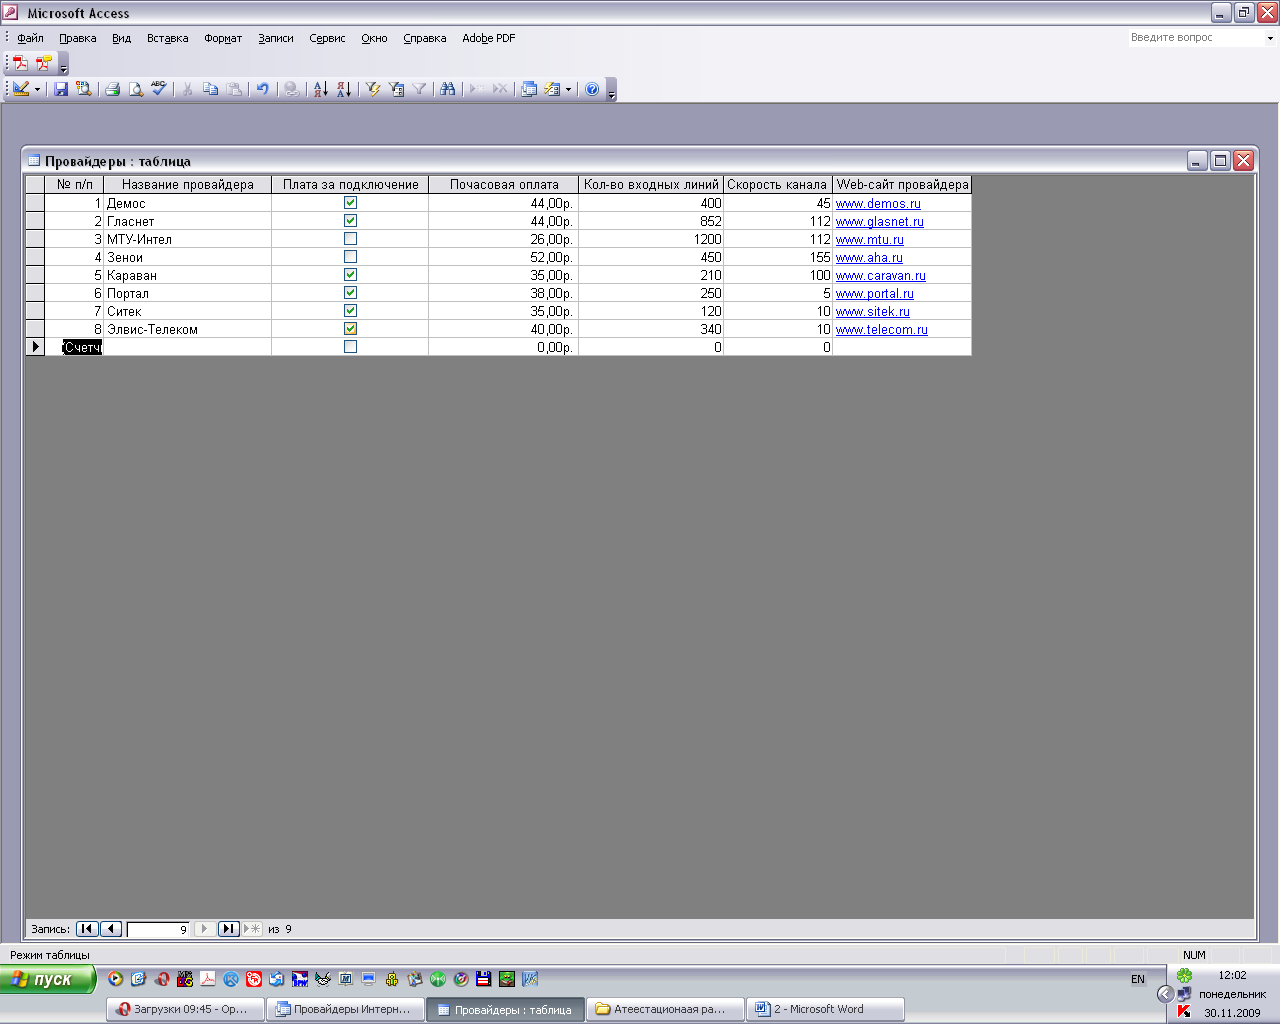Open the Записи menu
1280x1024 pixels.
pyautogui.click(x=275, y=38)
